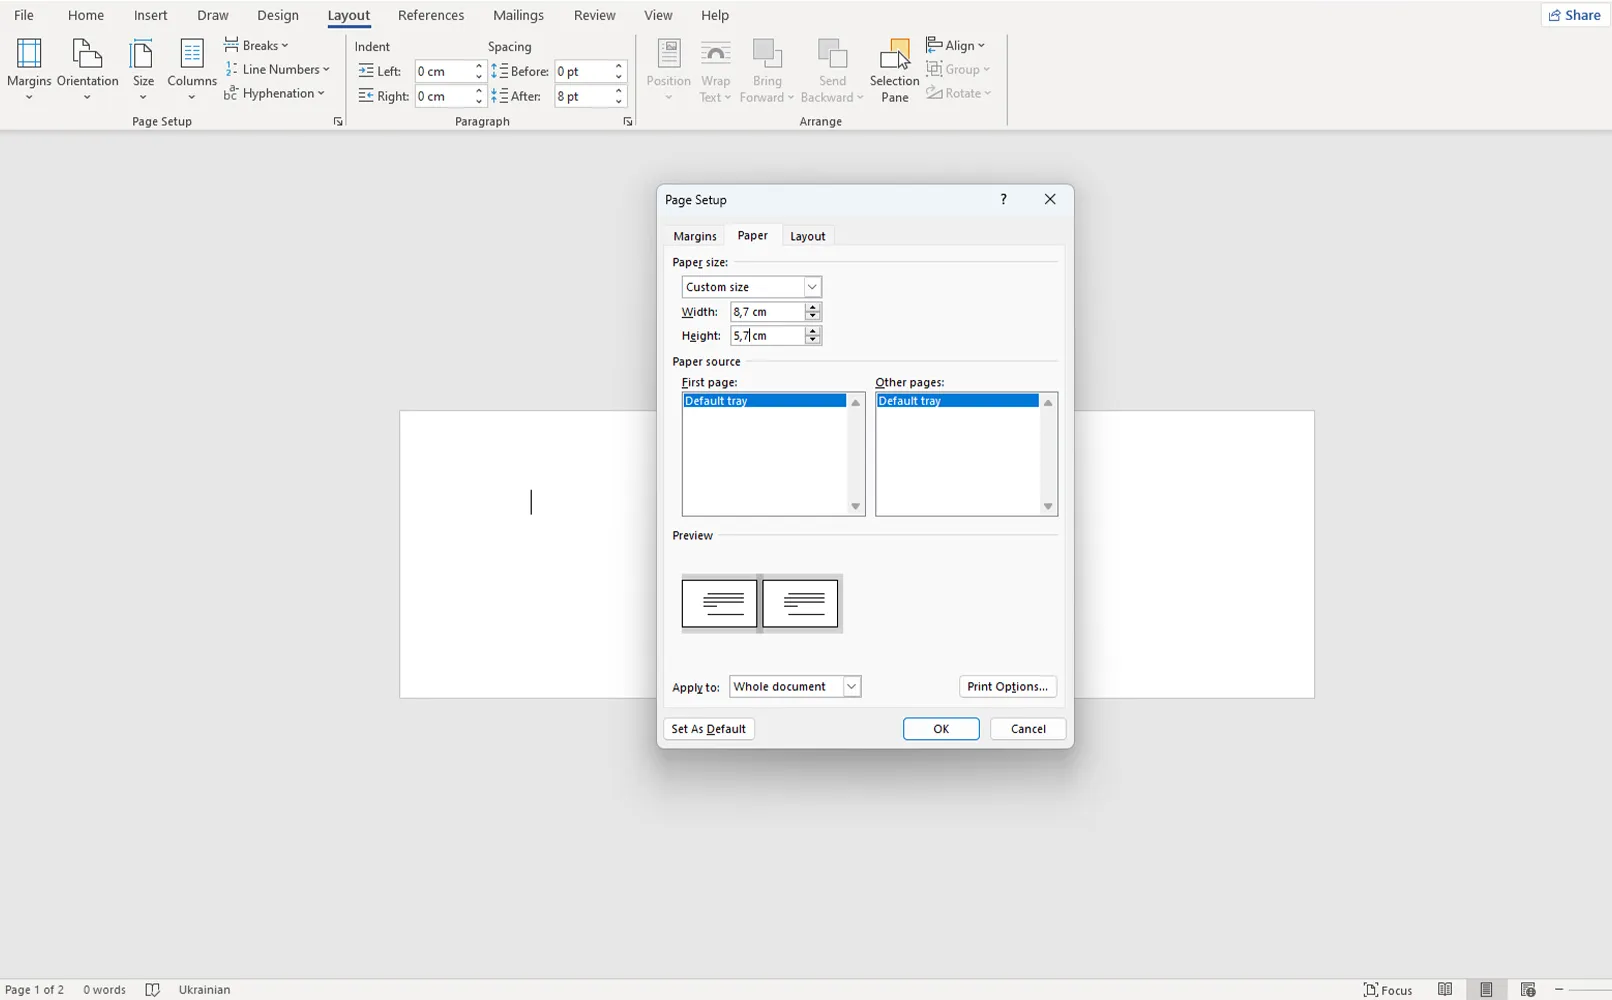Switch to the Home ribbon tab
The image size is (1612, 1000).
[x=86, y=15]
